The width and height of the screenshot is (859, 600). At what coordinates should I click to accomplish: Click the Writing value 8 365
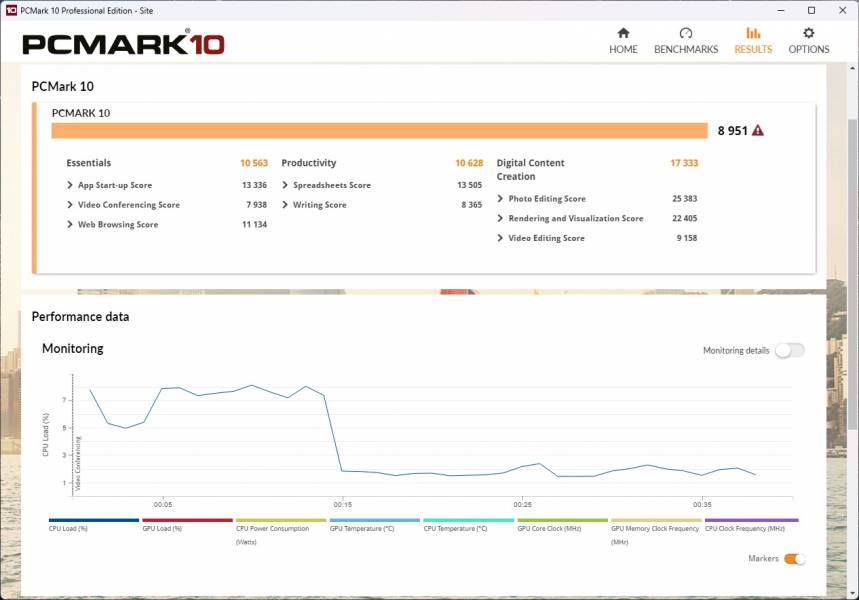click(x=472, y=204)
